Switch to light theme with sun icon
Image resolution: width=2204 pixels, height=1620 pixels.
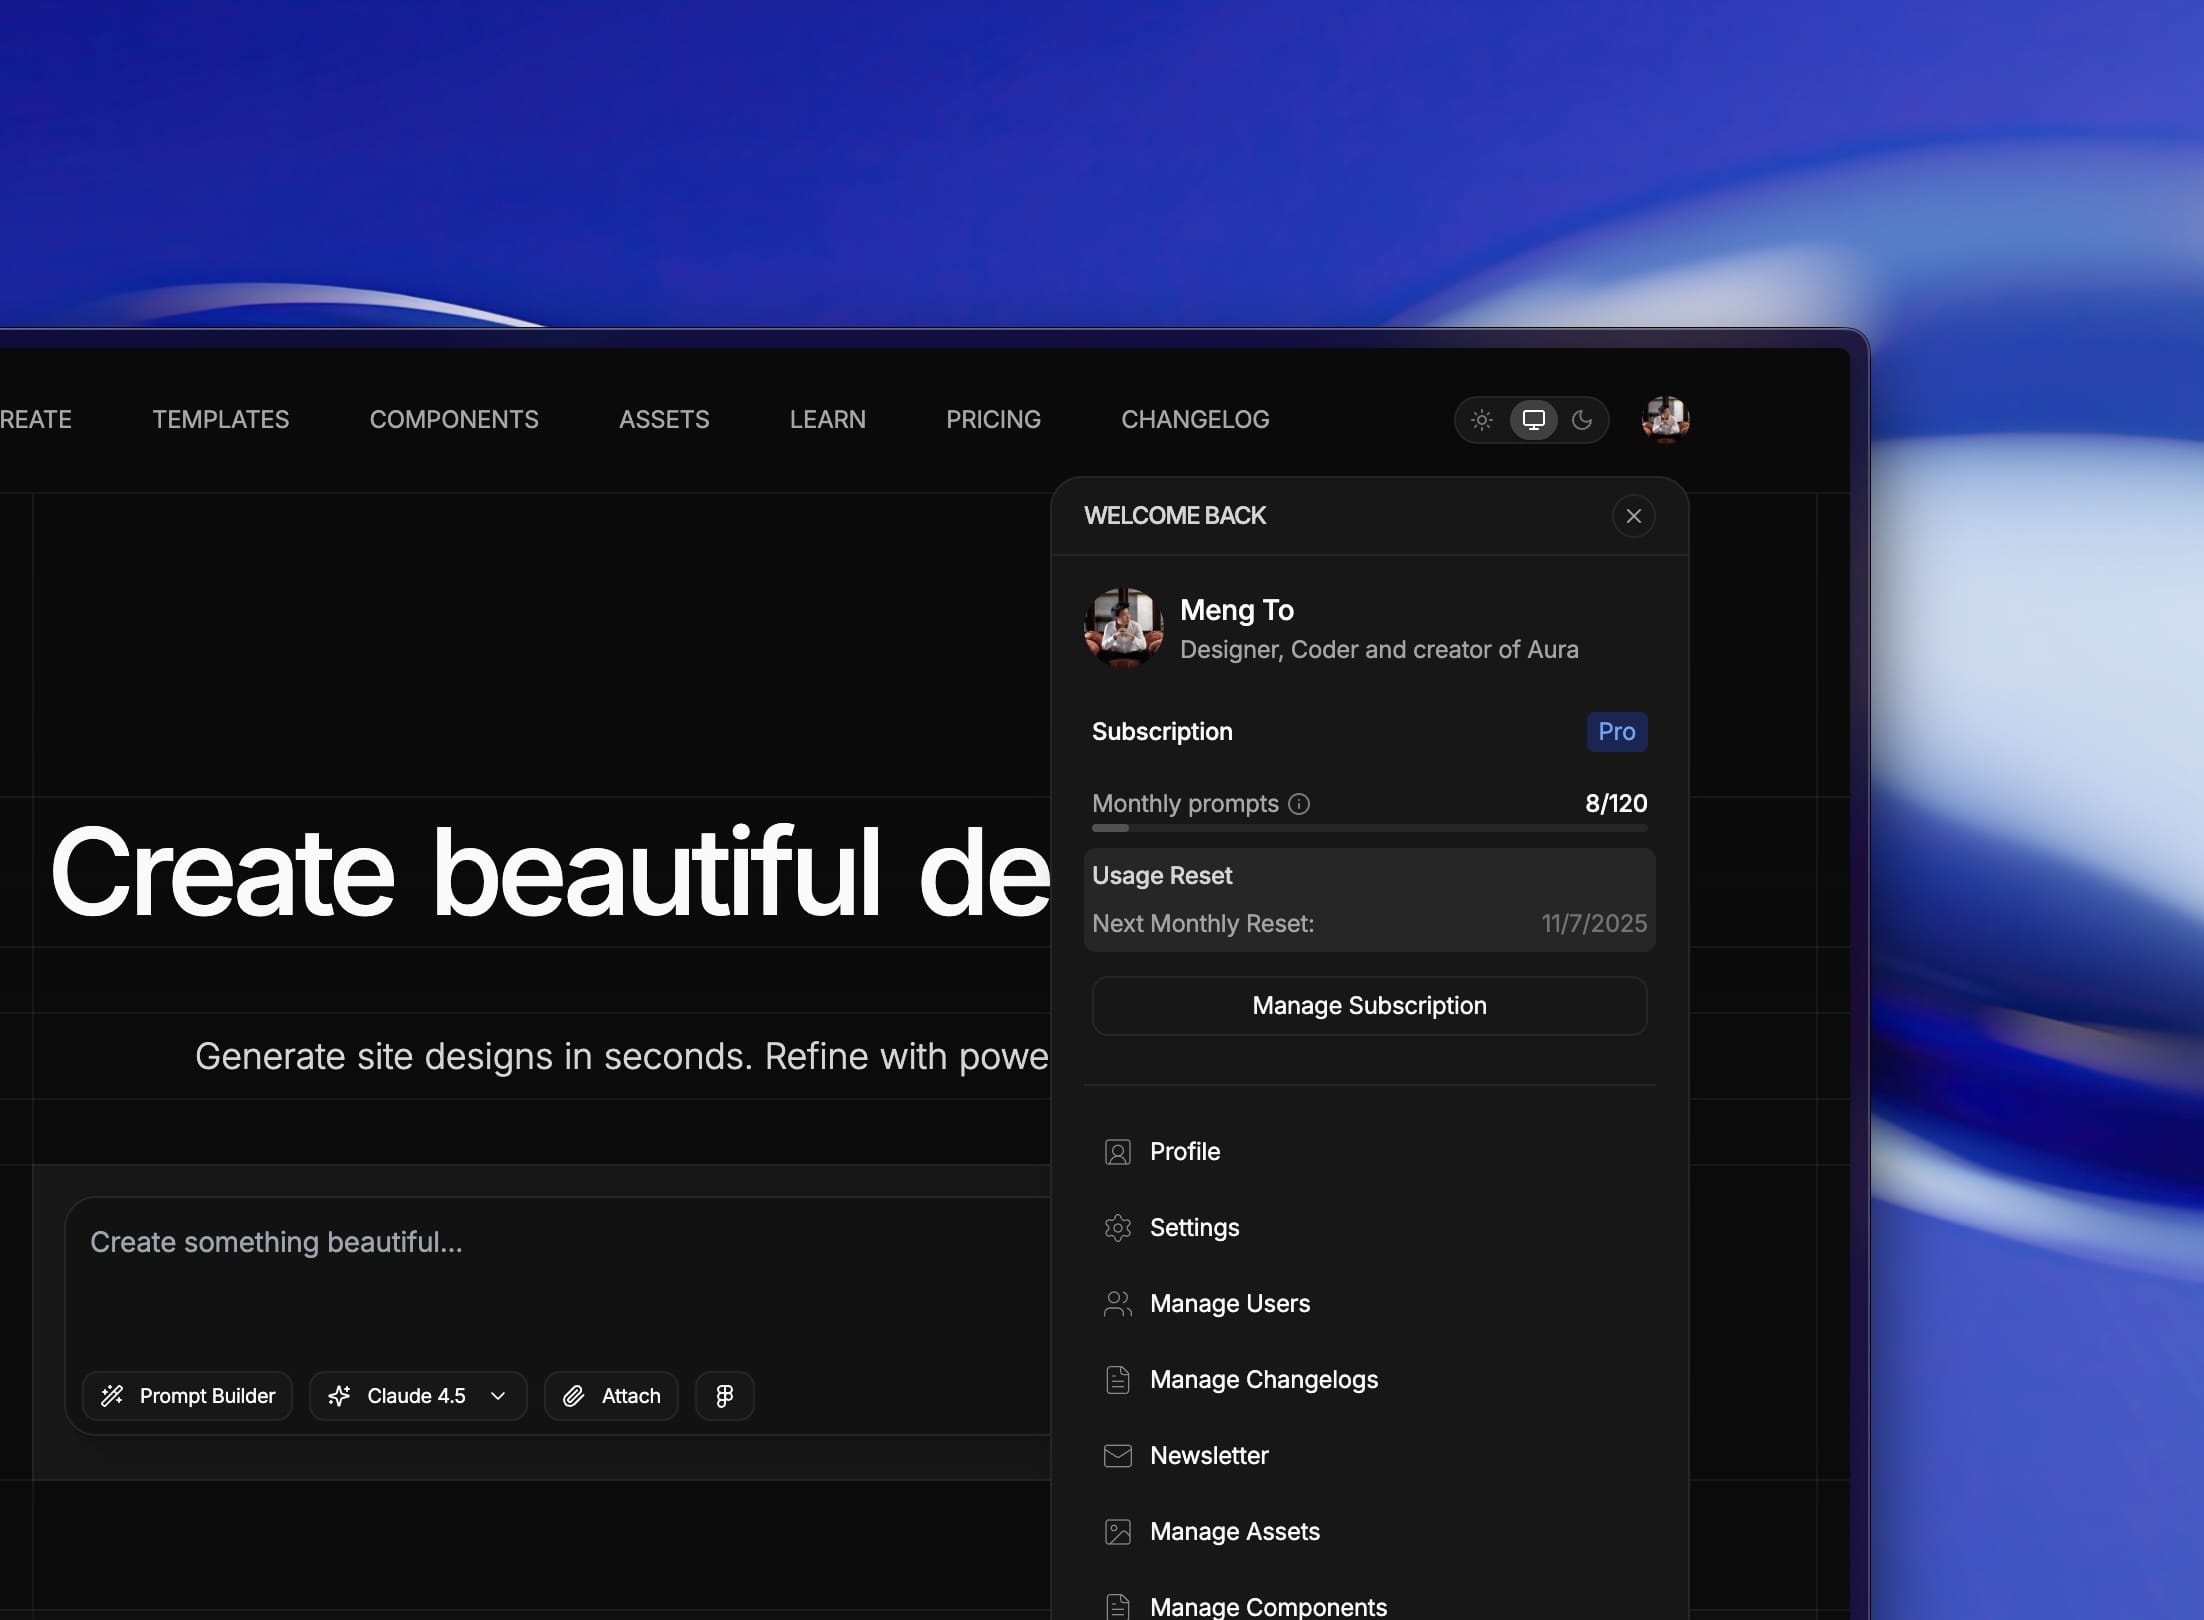1482,420
